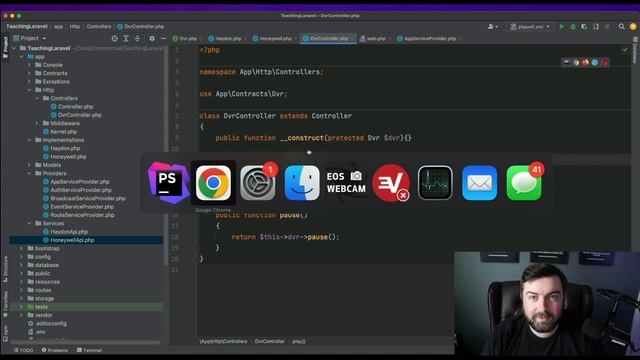Viewport: 640px width, 360px height.
Task: Open Project panel settings gear
Action: coord(152,38)
